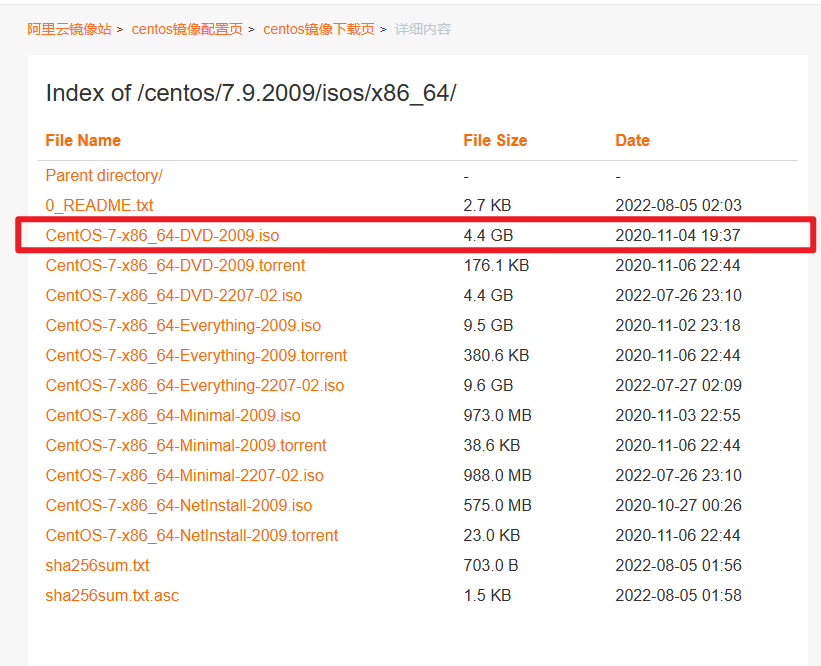Click the date 2020-10-27 00:26
Viewport: 821px width, 666px height.
[679, 505]
